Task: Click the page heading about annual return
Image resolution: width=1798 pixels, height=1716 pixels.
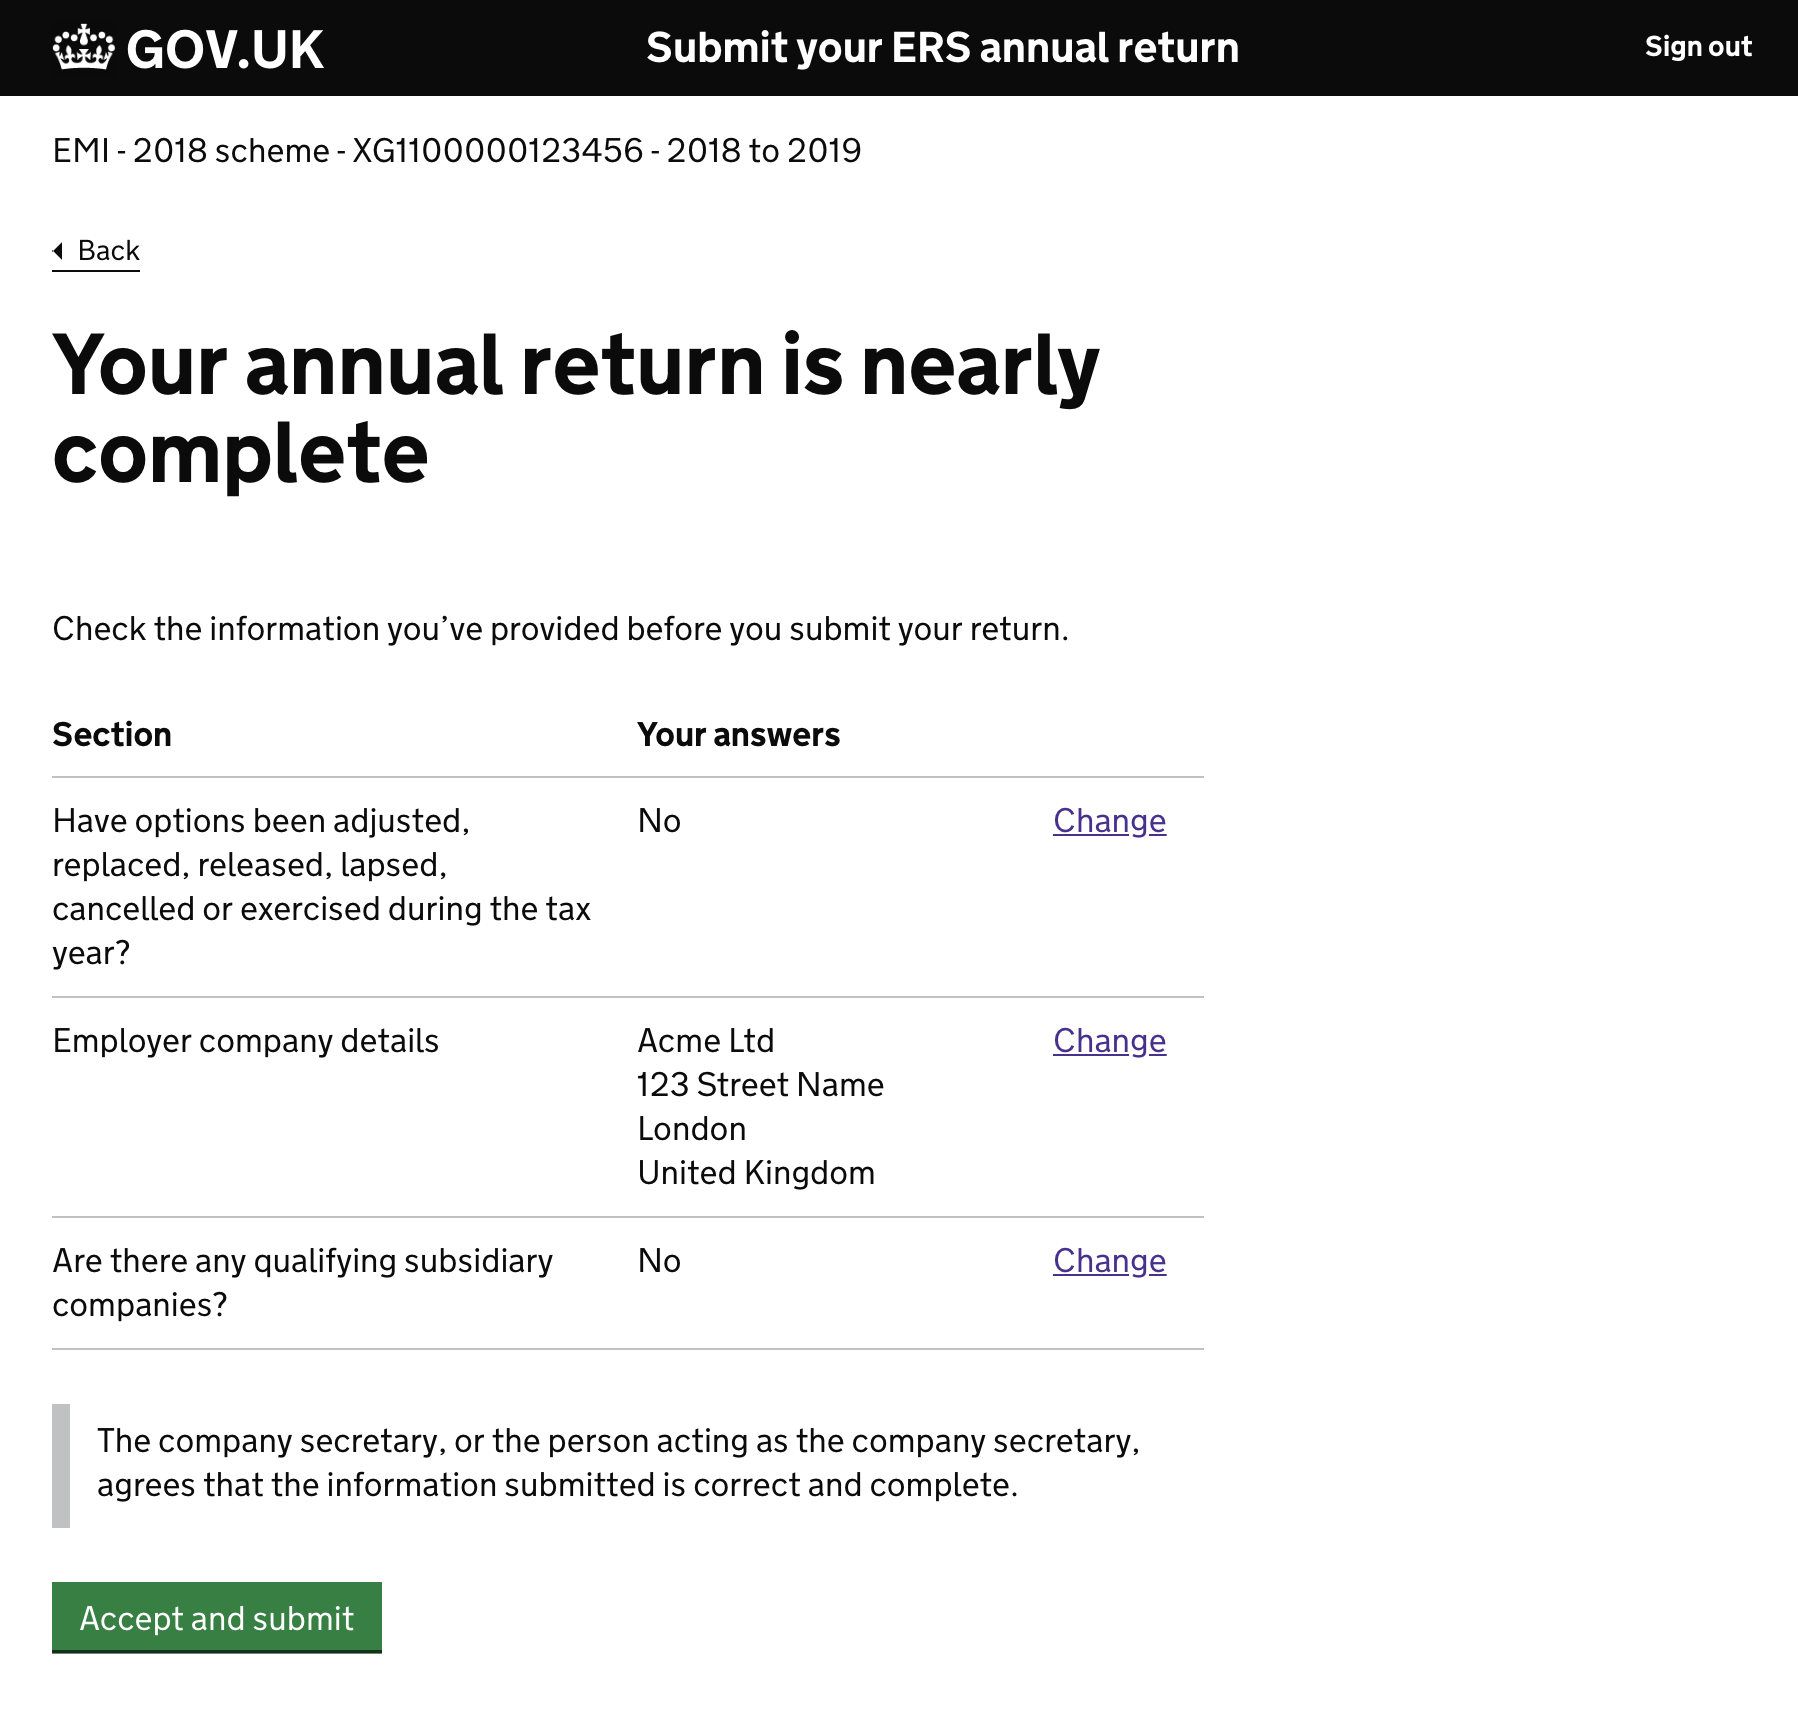Action: coord(576,409)
